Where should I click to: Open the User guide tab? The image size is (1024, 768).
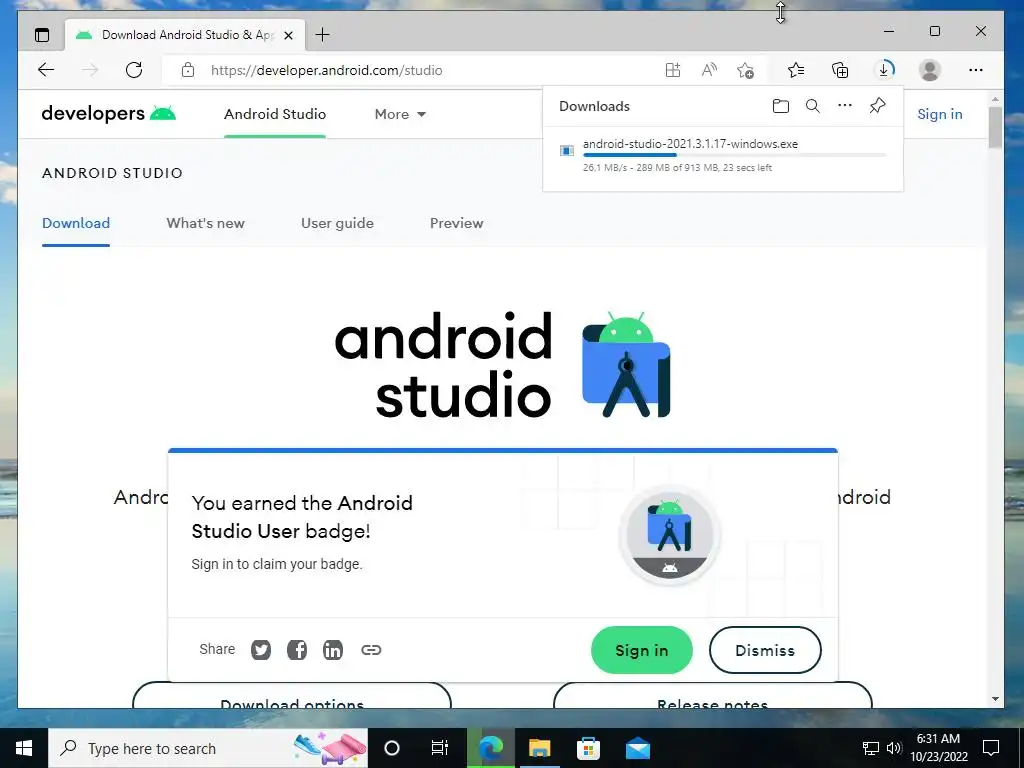337,223
